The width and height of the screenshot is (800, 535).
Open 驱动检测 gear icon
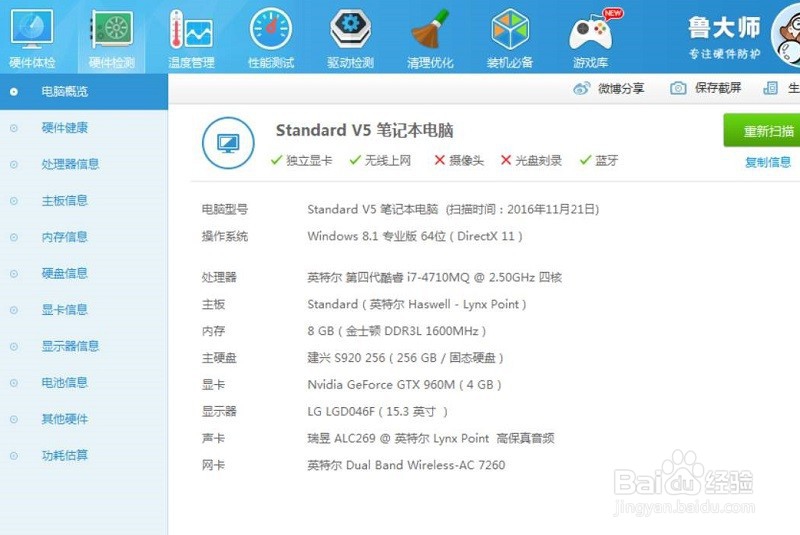(351, 29)
